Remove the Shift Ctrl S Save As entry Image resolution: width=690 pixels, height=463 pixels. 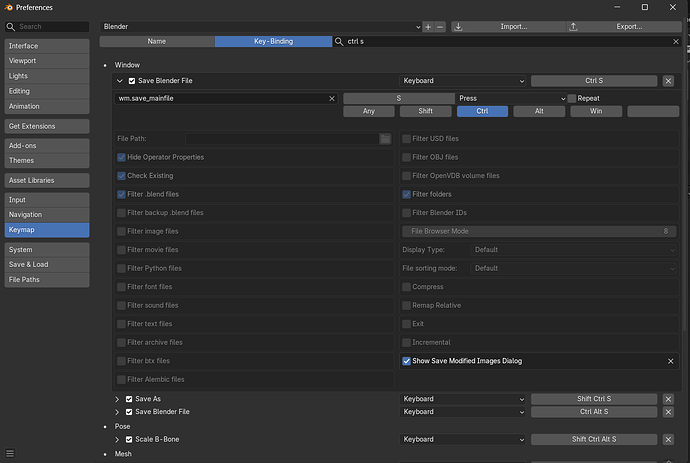[668, 399]
